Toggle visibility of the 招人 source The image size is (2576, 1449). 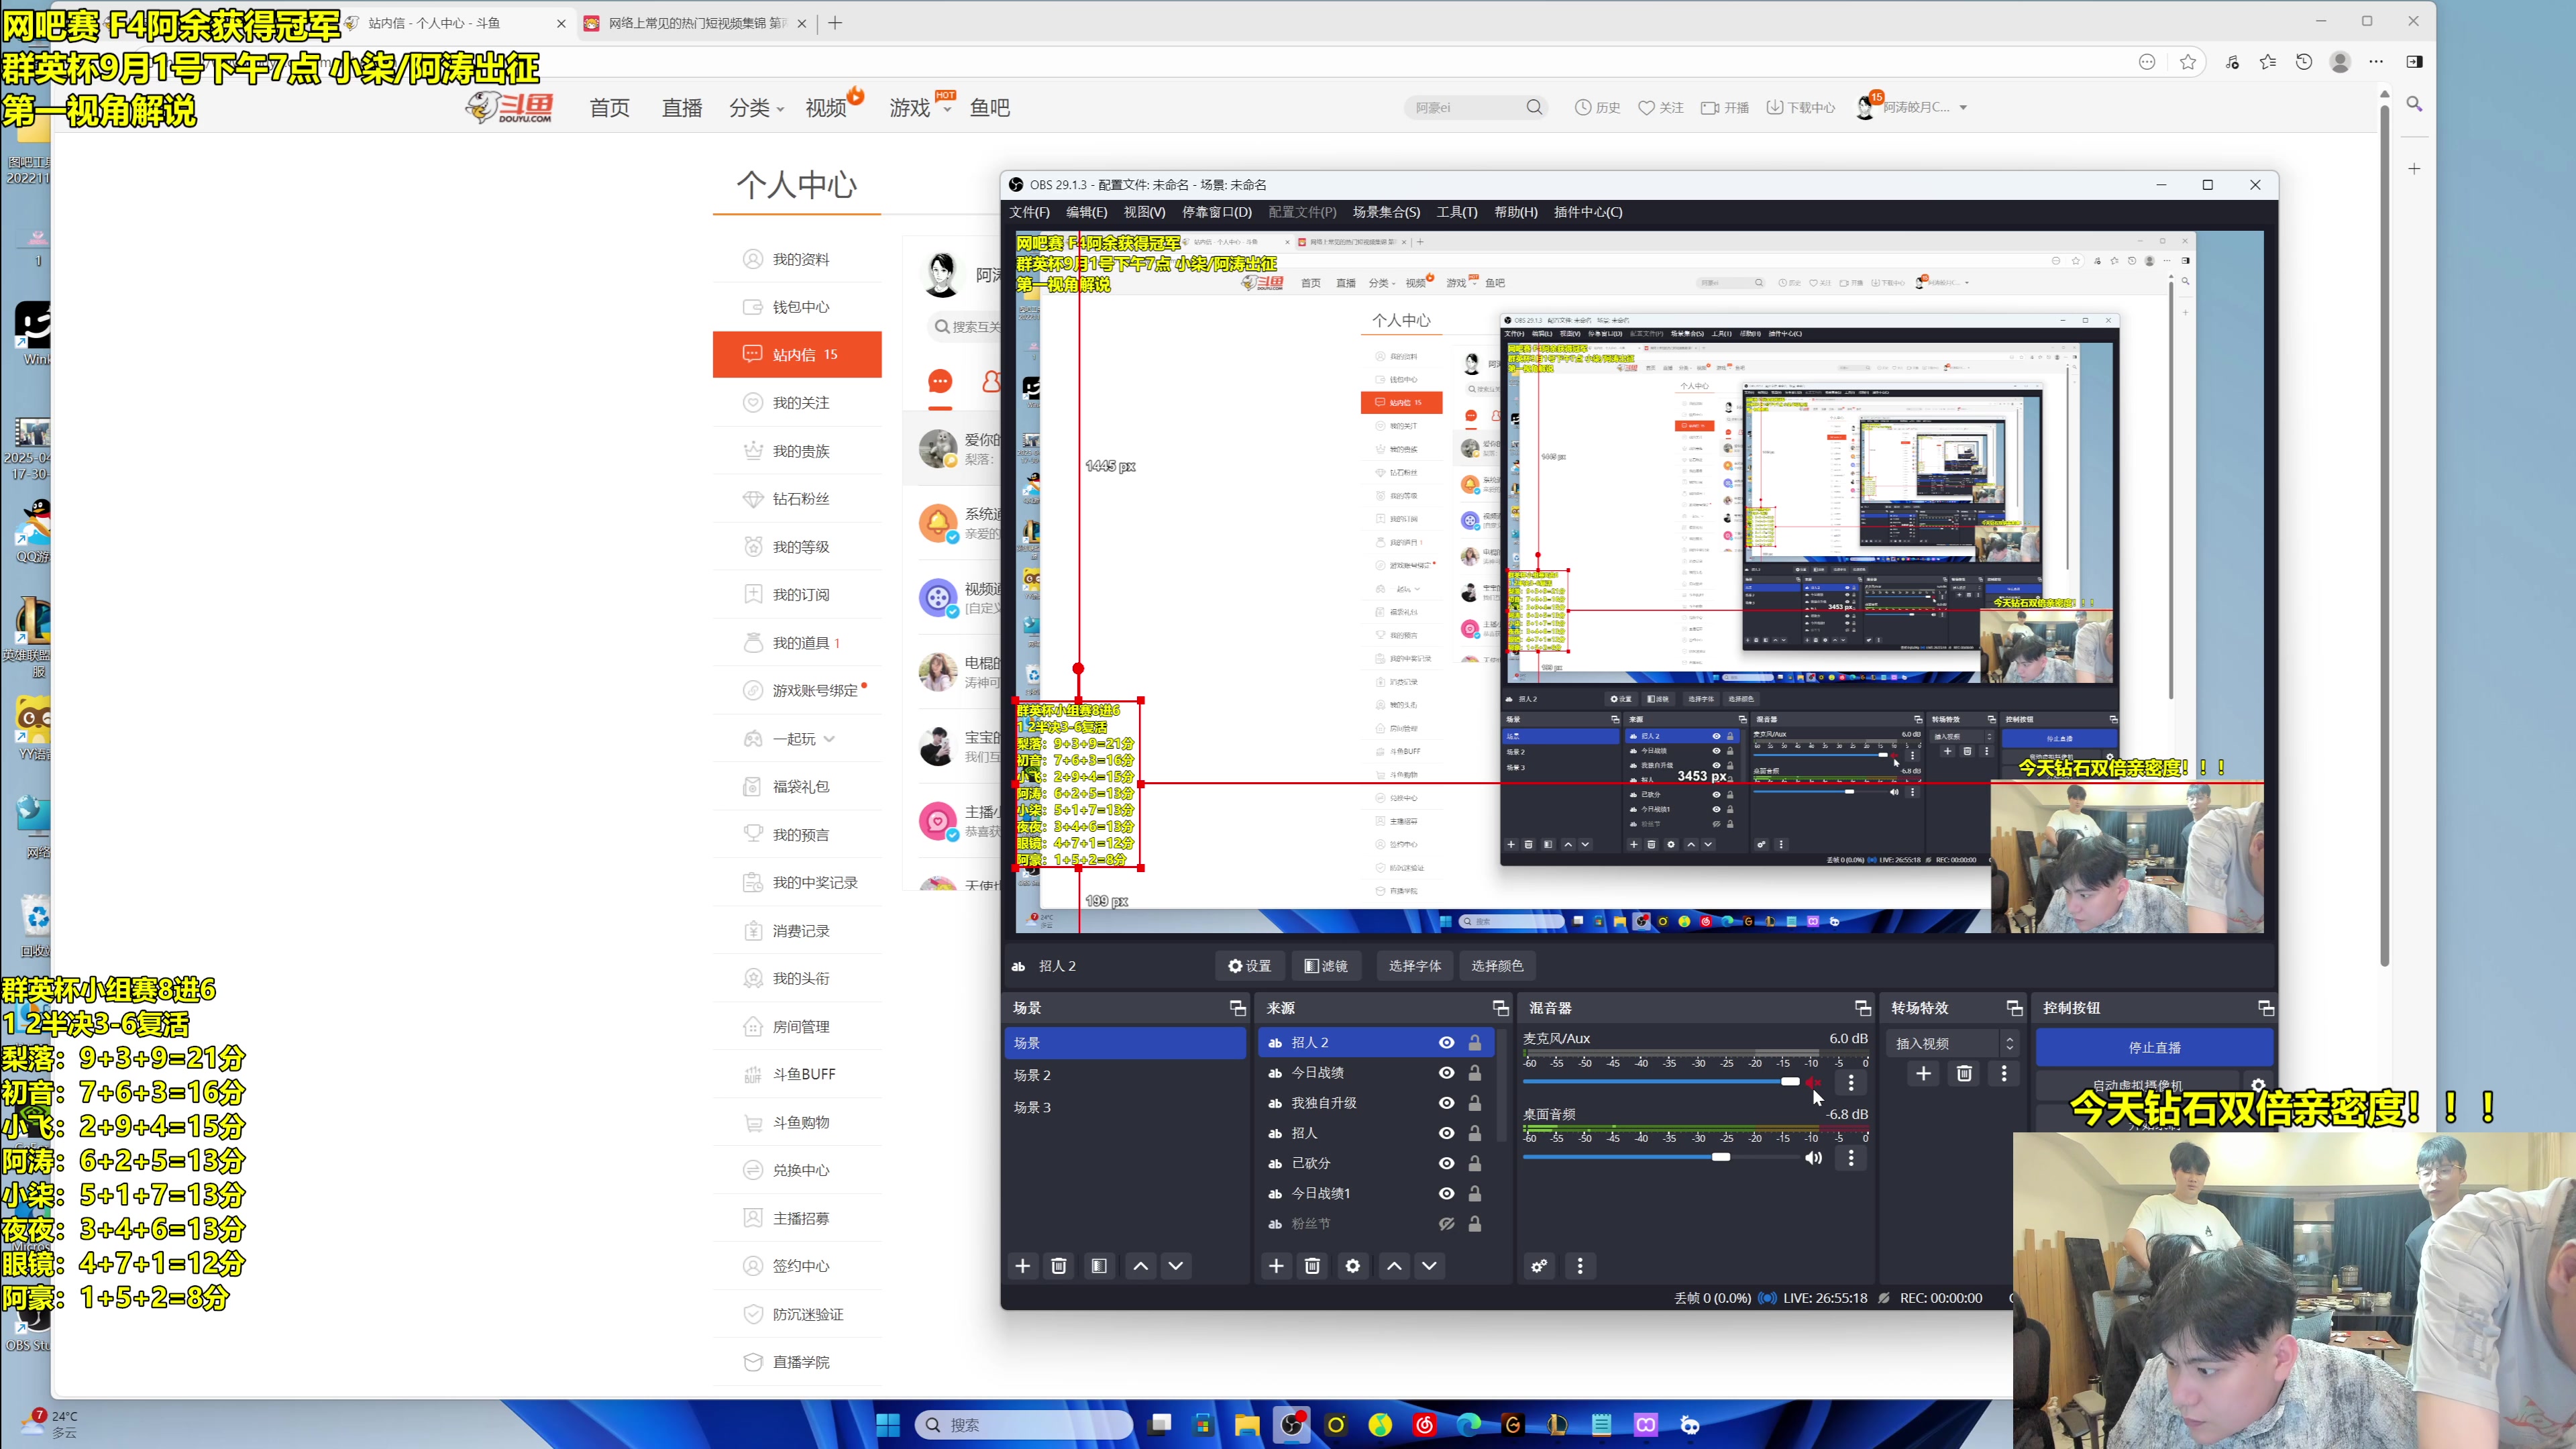1446,1133
